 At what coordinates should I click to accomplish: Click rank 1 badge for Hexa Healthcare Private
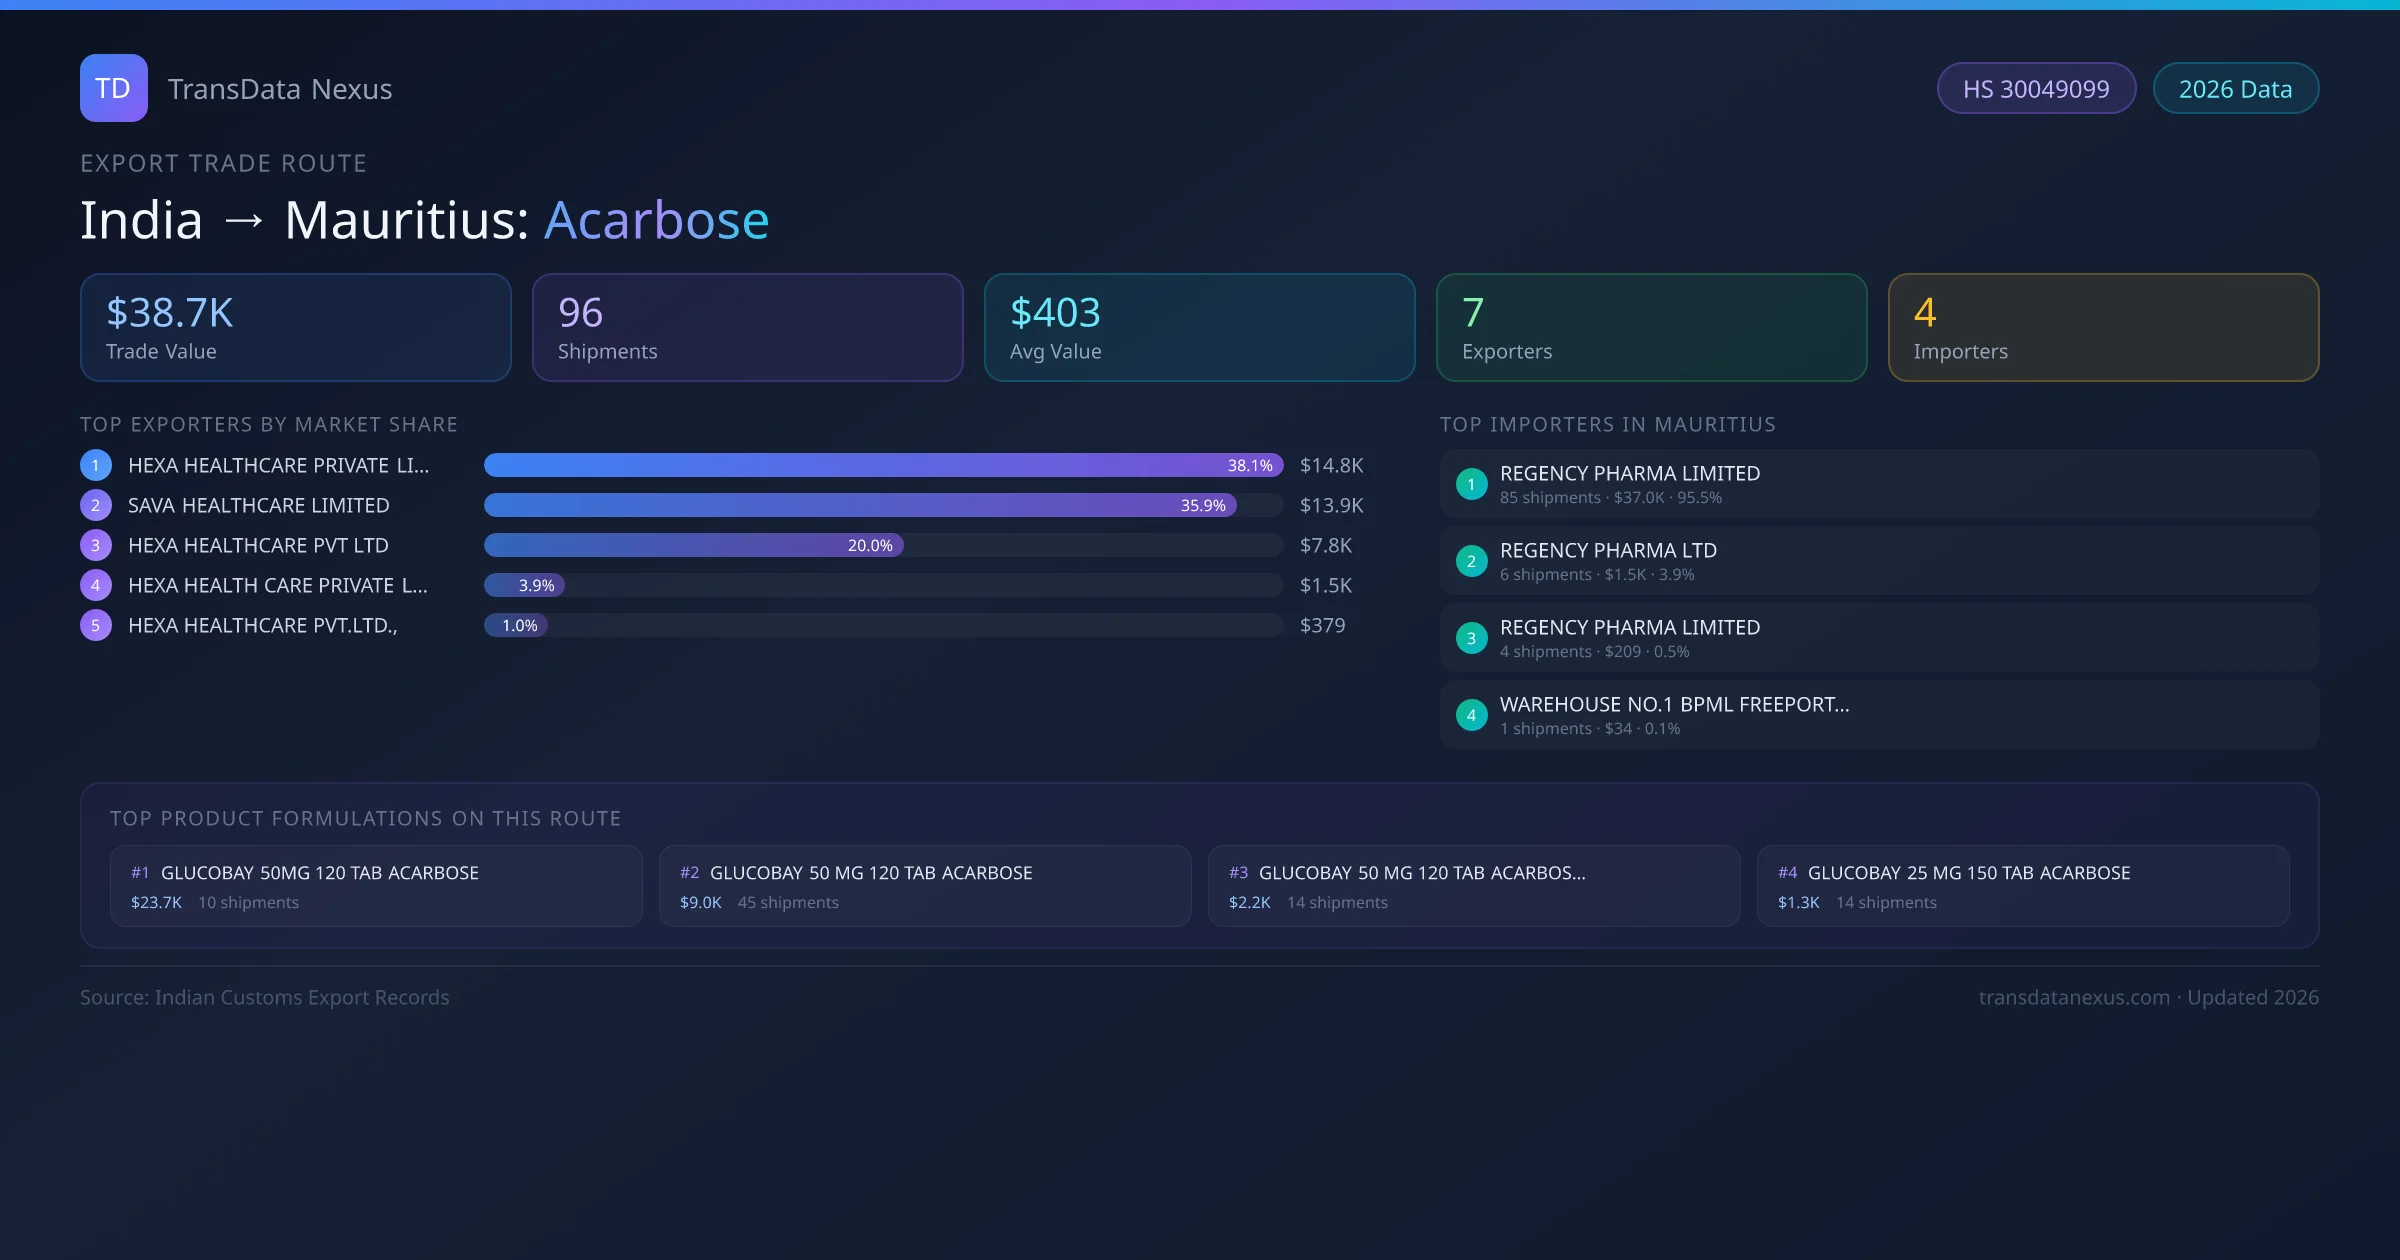(96, 465)
